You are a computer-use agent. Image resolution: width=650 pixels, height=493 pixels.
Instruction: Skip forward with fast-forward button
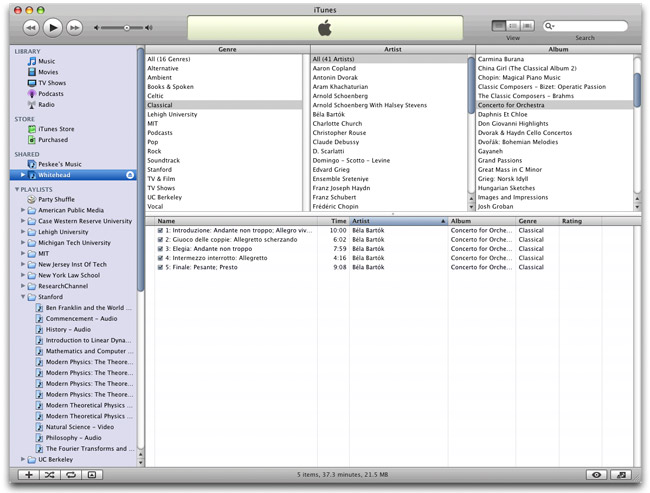tap(75, 28)
